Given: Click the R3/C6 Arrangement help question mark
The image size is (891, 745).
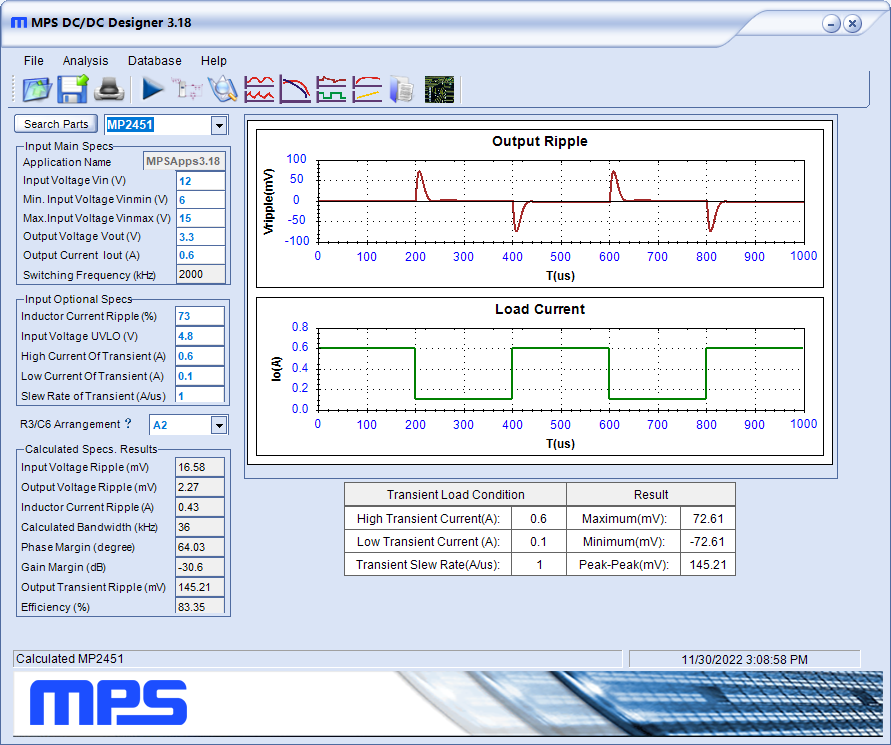Looking at the screenshot, I should pyautogui.click(x=127, y=424).
